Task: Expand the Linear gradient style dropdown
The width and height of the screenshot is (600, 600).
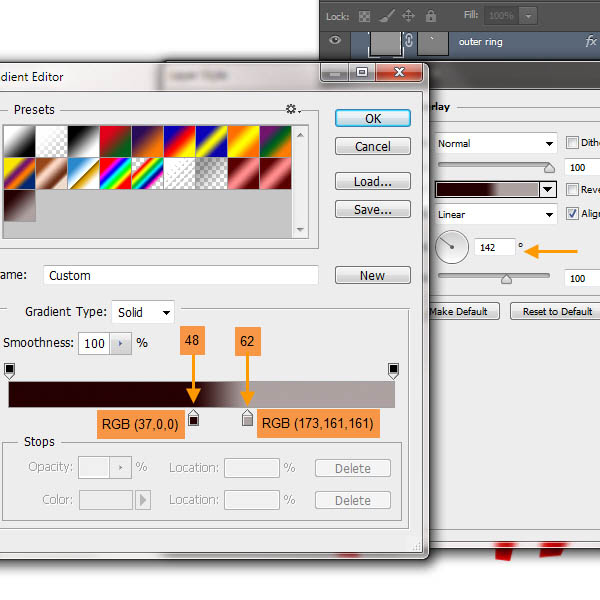Action: click(495, 214)
